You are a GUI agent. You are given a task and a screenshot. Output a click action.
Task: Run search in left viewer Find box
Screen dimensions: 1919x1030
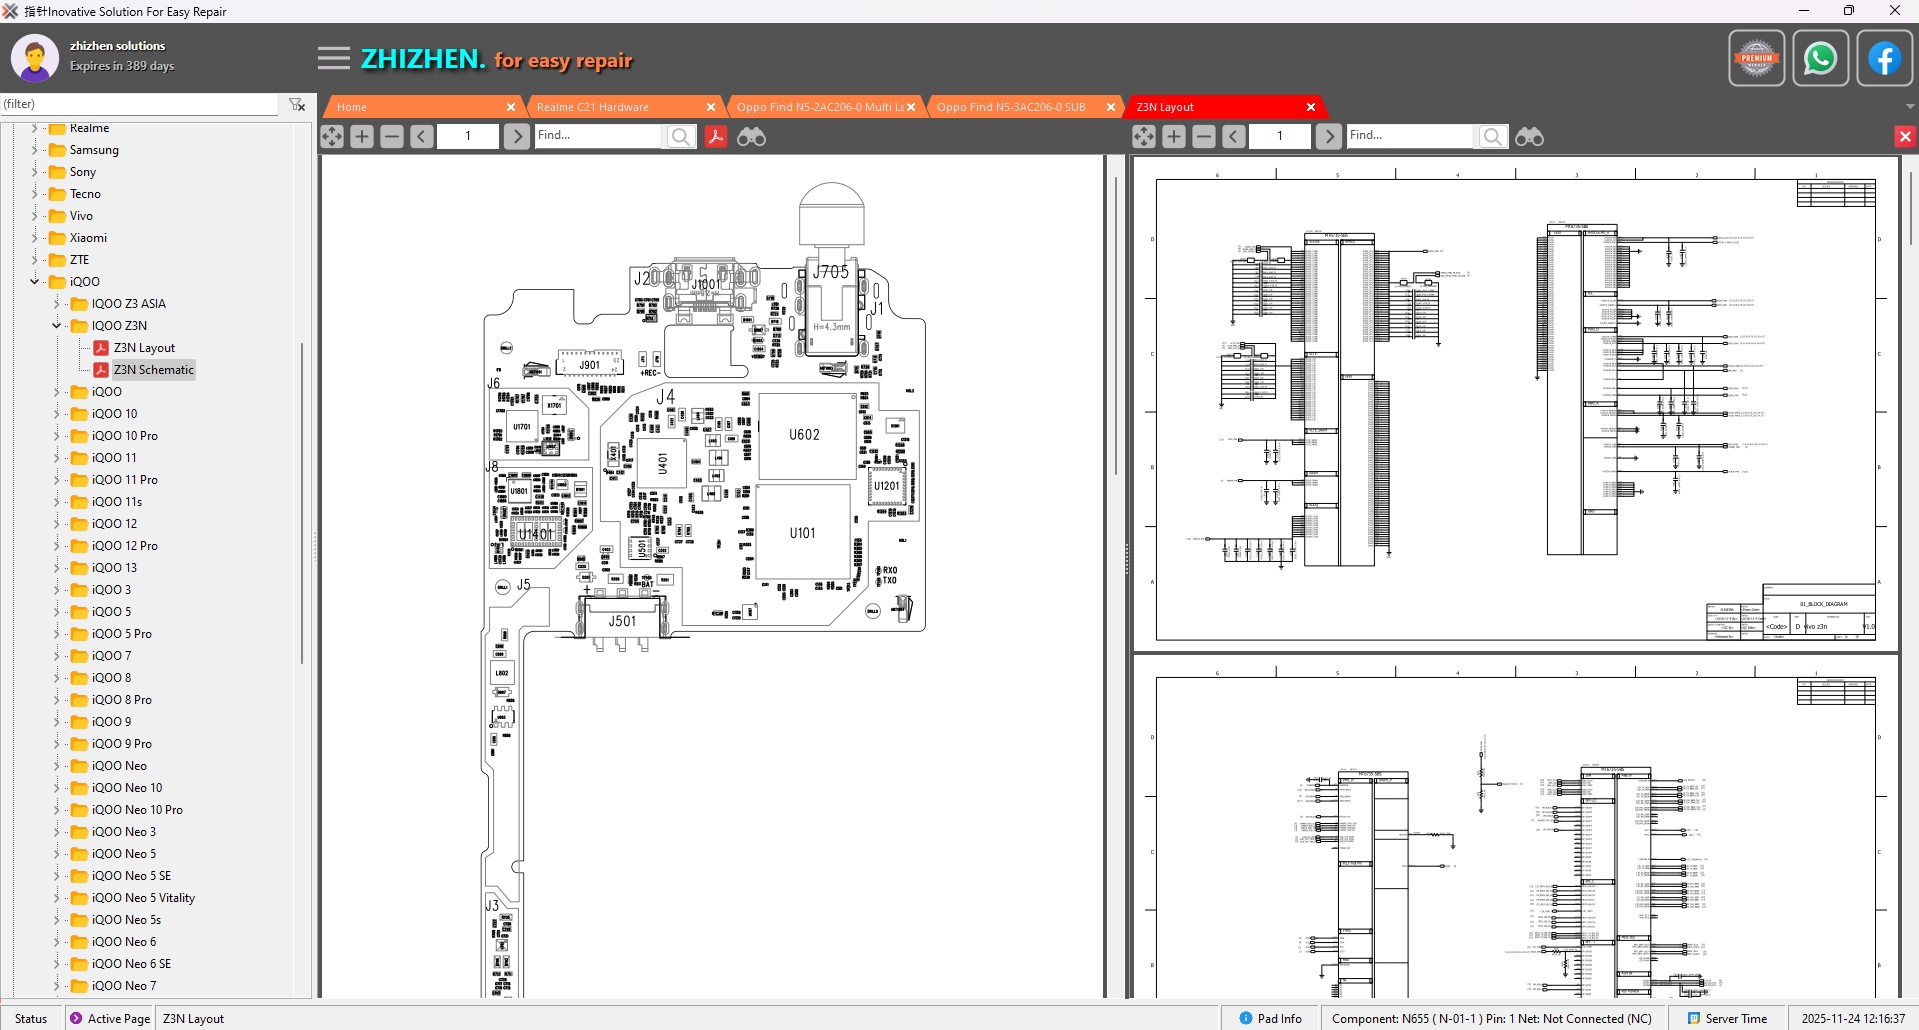click(x=680, y=136)
